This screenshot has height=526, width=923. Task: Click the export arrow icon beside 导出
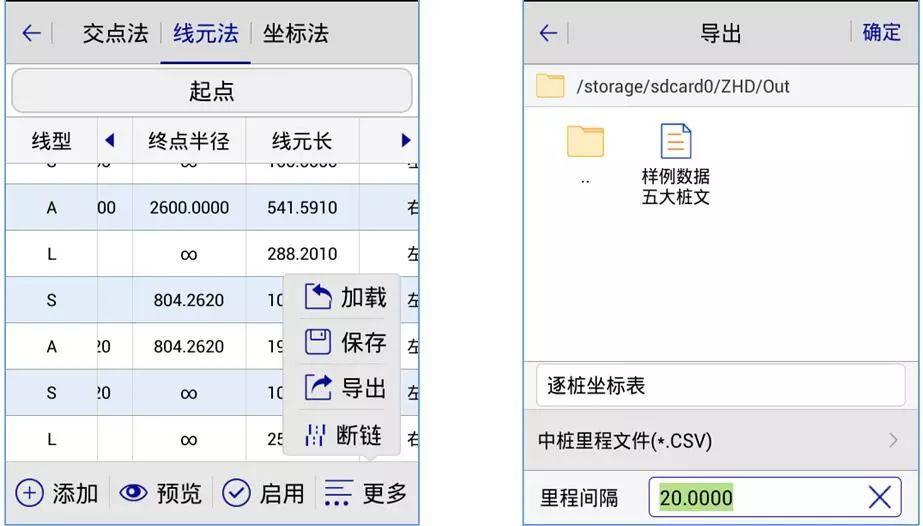[318, 388]
